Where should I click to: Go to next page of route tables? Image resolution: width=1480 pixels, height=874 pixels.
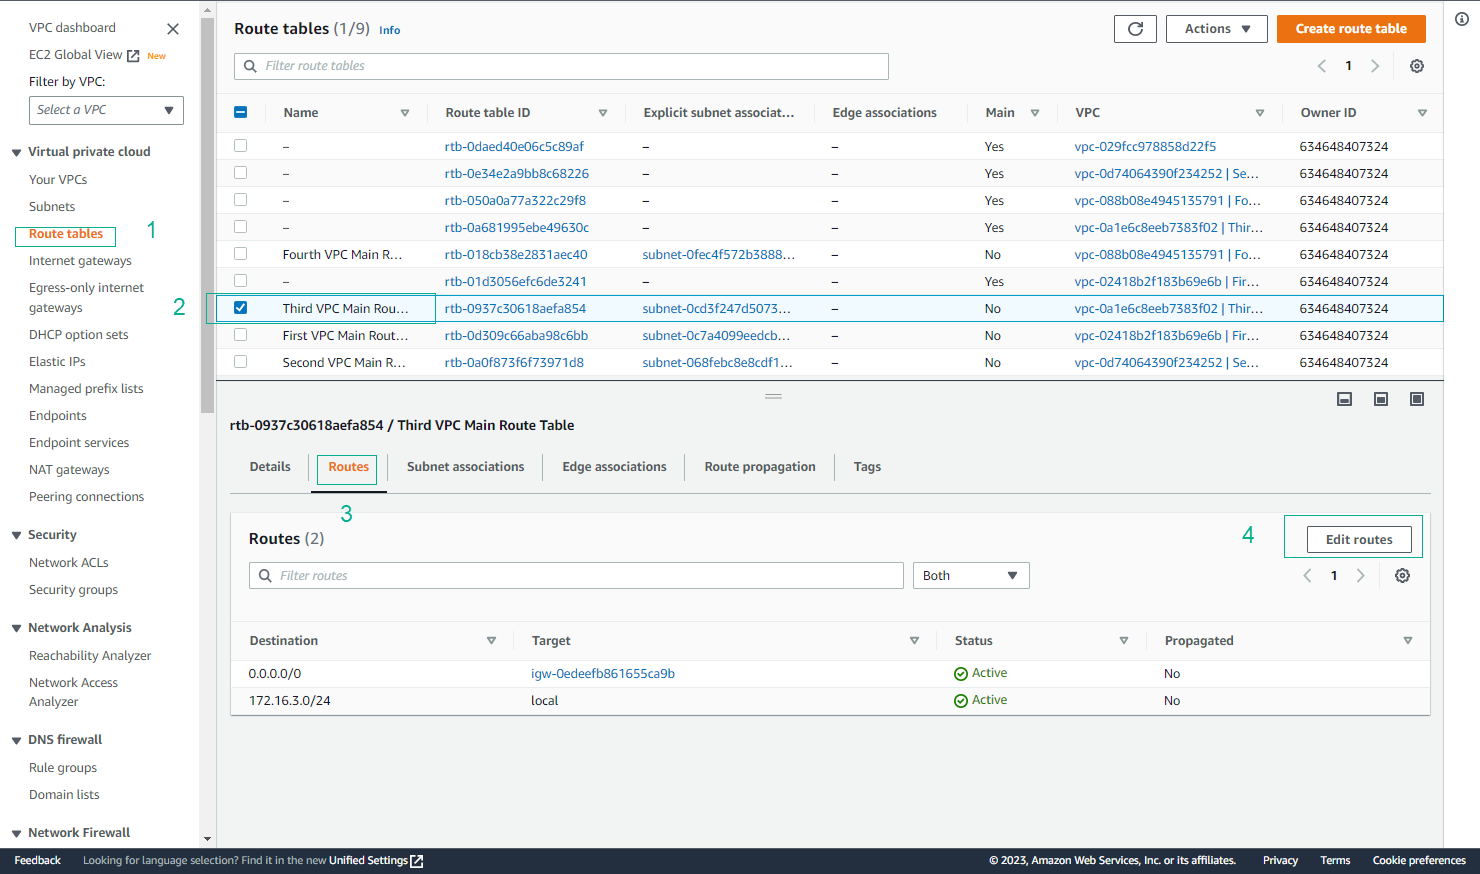(1375, 66)
